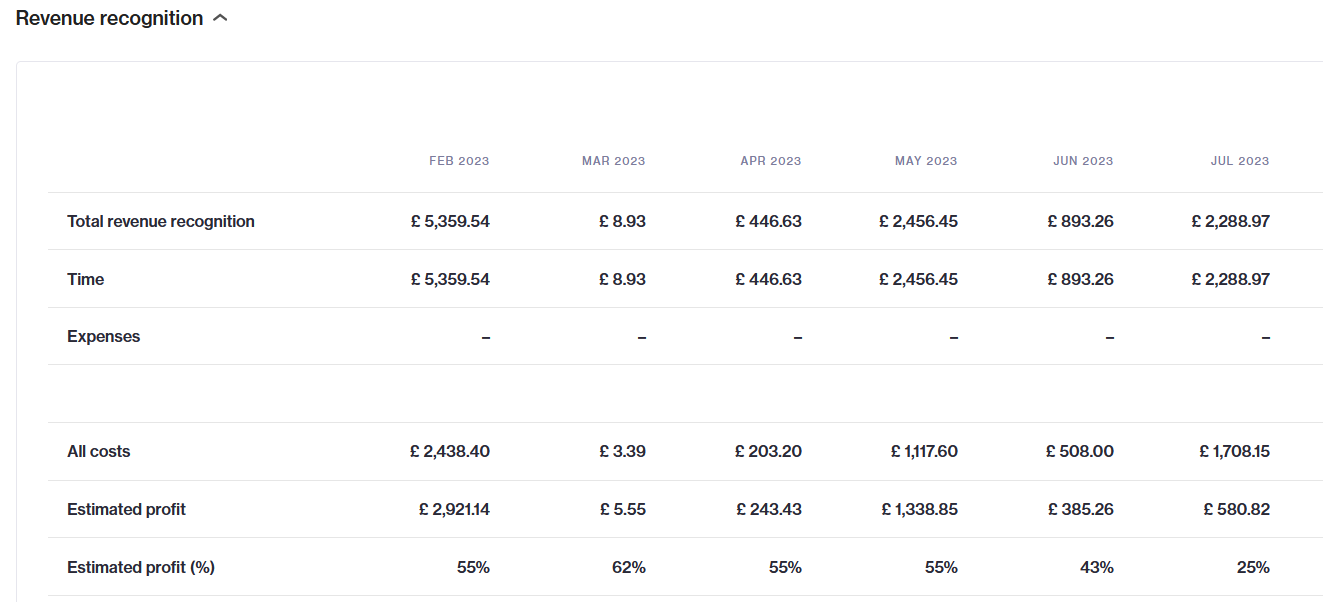Image resolution: width=1323 pixels, height=602 pixels.
Task: Click the All costs row label
Action: click(x=99, y=452)
